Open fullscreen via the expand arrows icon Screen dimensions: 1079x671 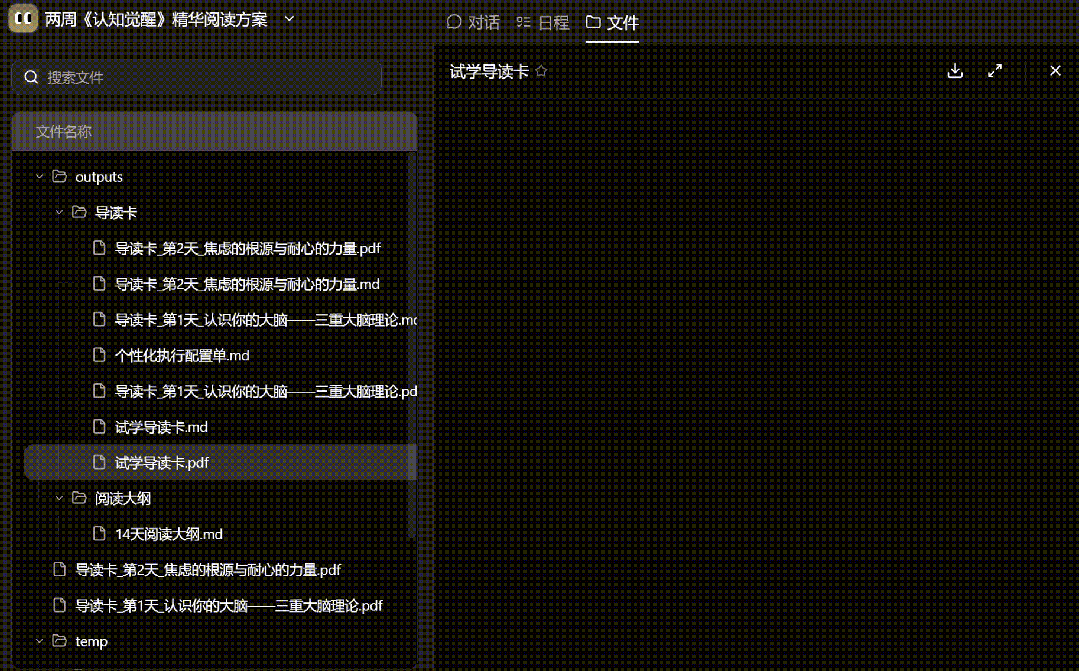click(x=995, y=71)
